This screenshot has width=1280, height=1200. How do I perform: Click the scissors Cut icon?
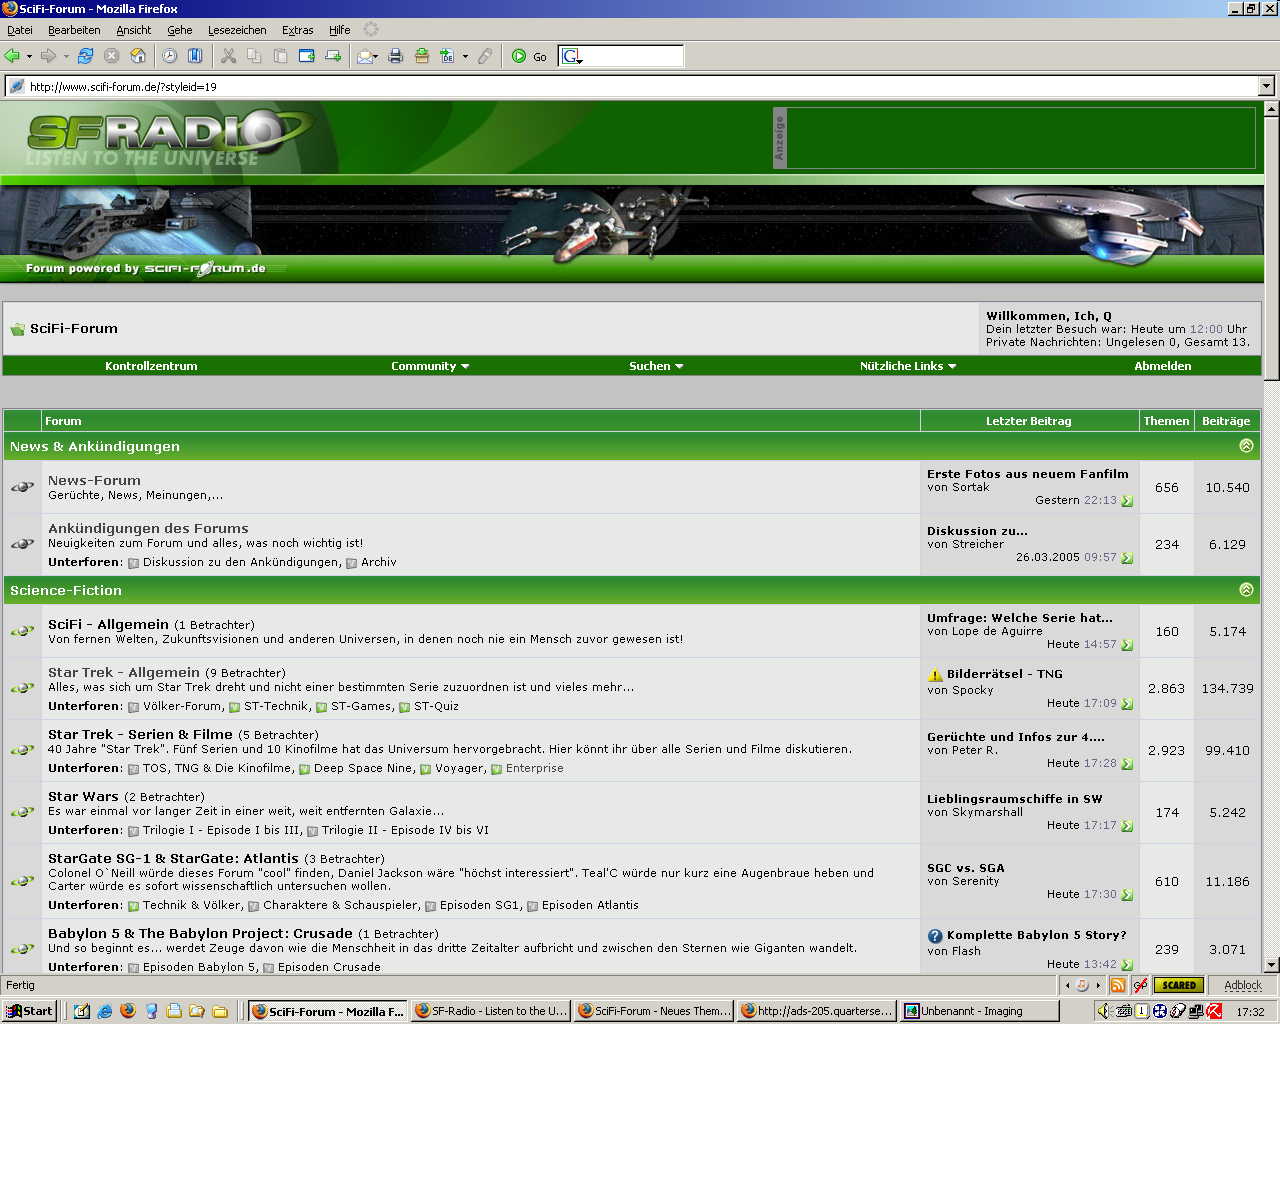coord(229,56)
